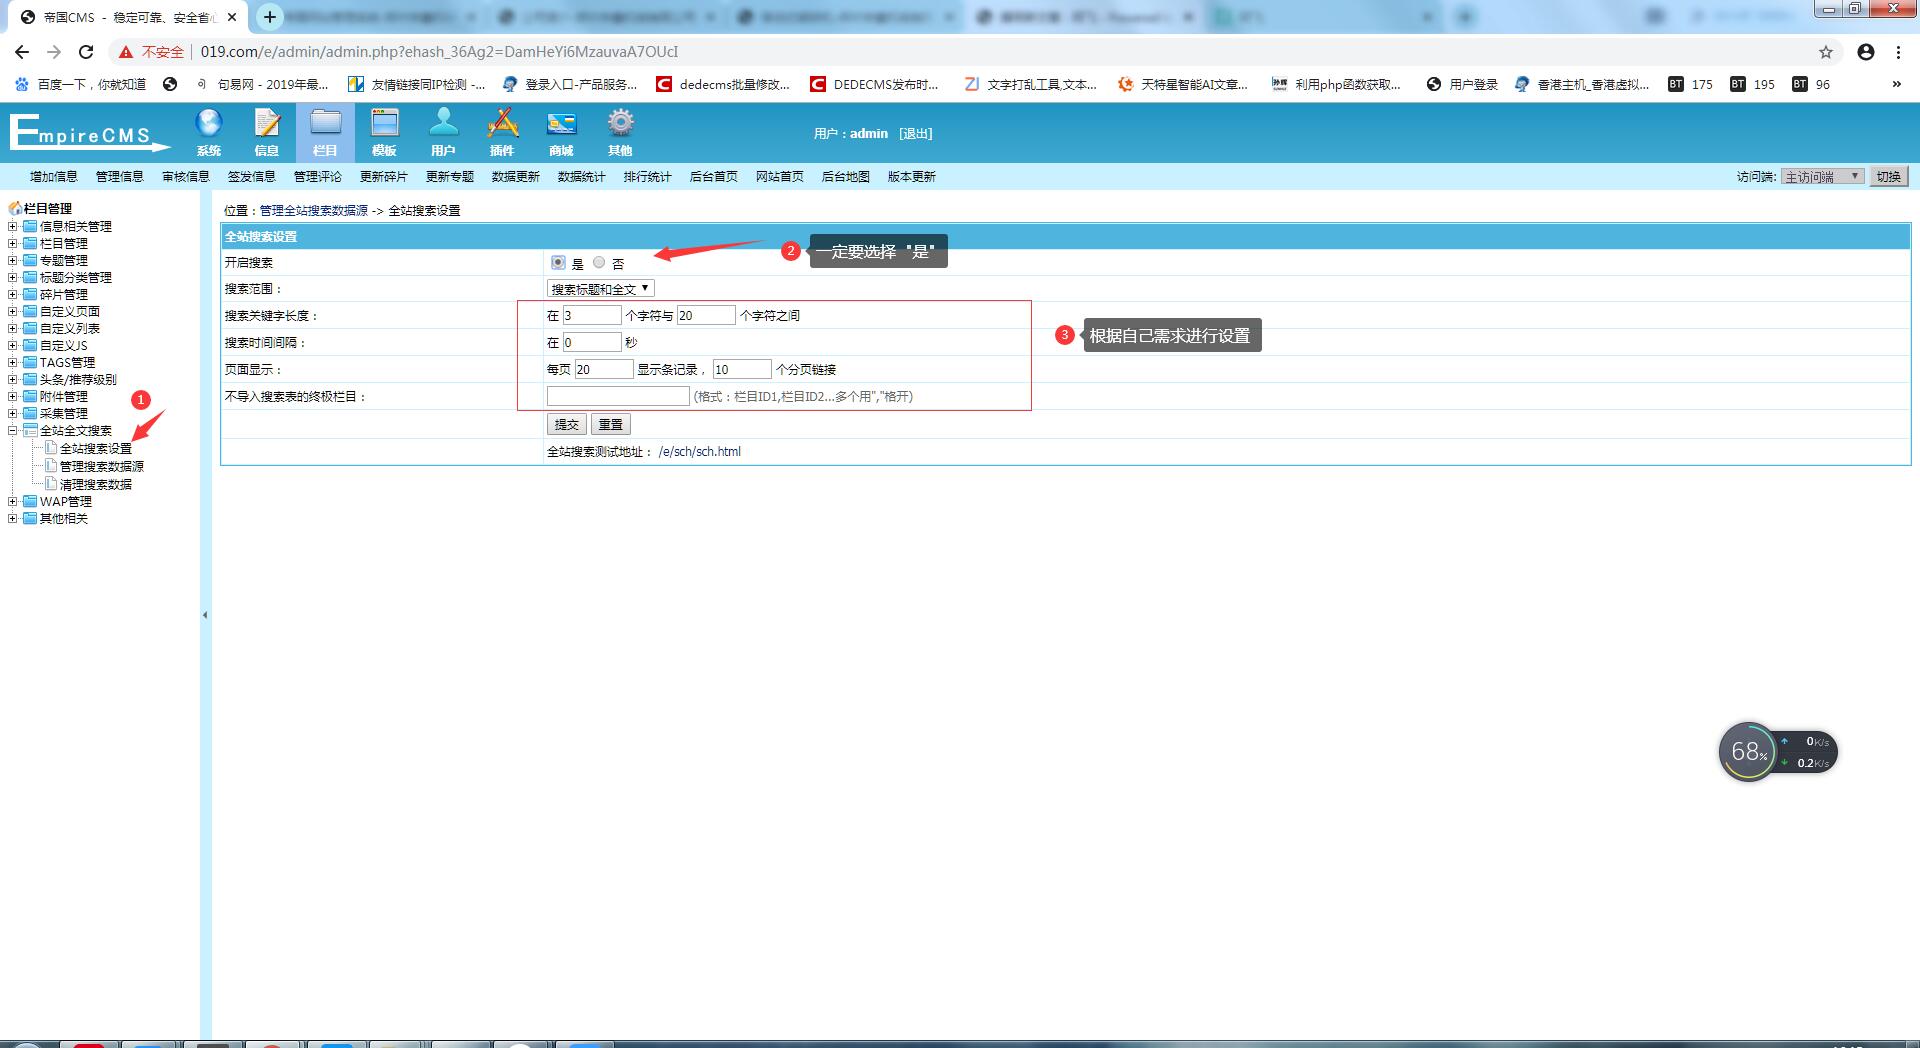Viewport: 1920px width, 1048px height.
Task: Click 版本更新 menu item
Action: point(912,176)
